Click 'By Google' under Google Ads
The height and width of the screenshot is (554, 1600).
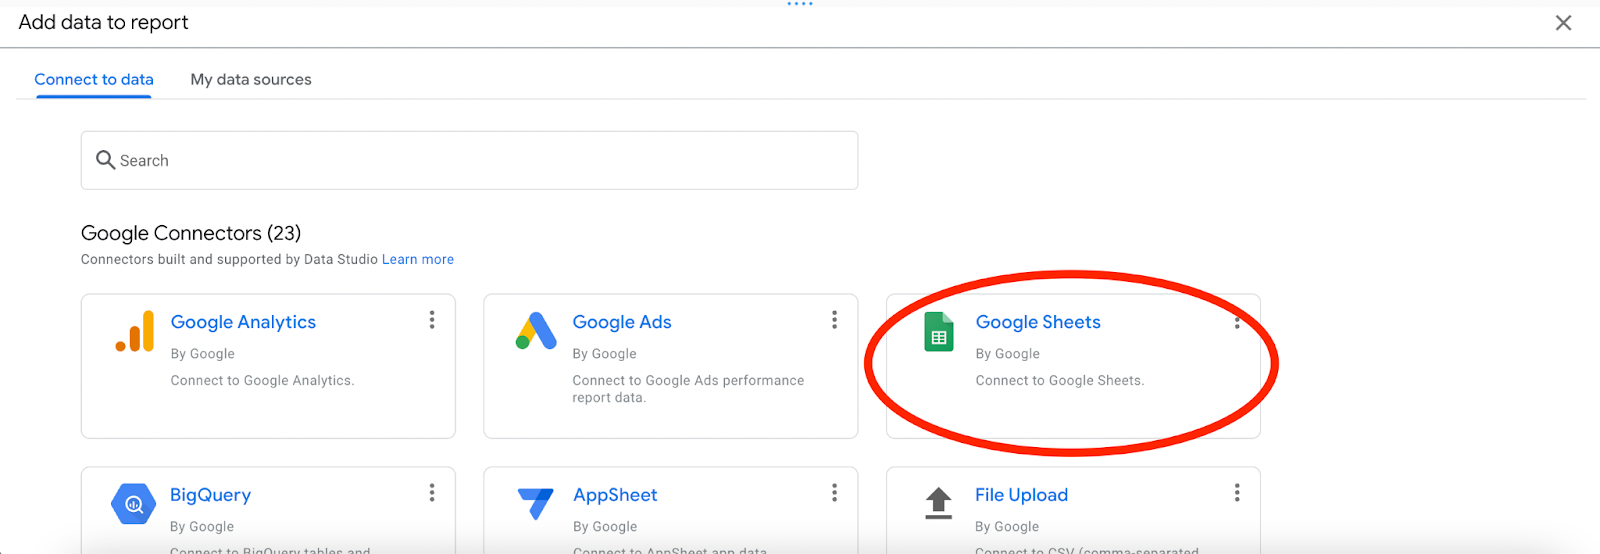[604, 354]
